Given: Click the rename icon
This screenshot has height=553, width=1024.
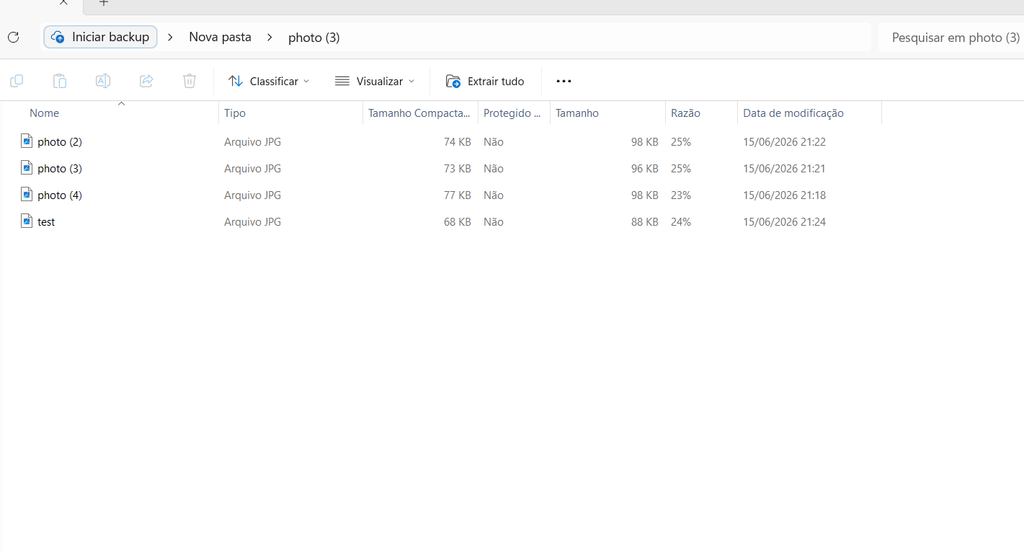Looking at the screenshot, I should coord(103,81).
